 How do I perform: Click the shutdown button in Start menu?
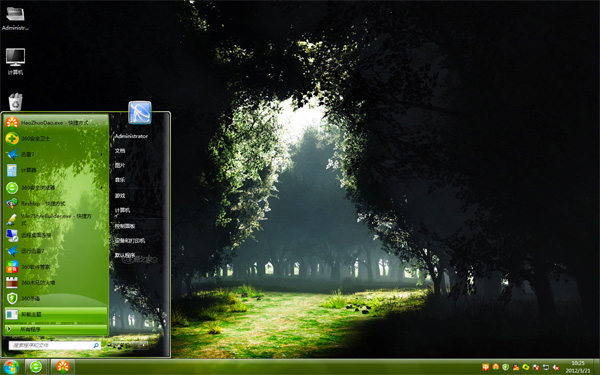tap(126, 345)
